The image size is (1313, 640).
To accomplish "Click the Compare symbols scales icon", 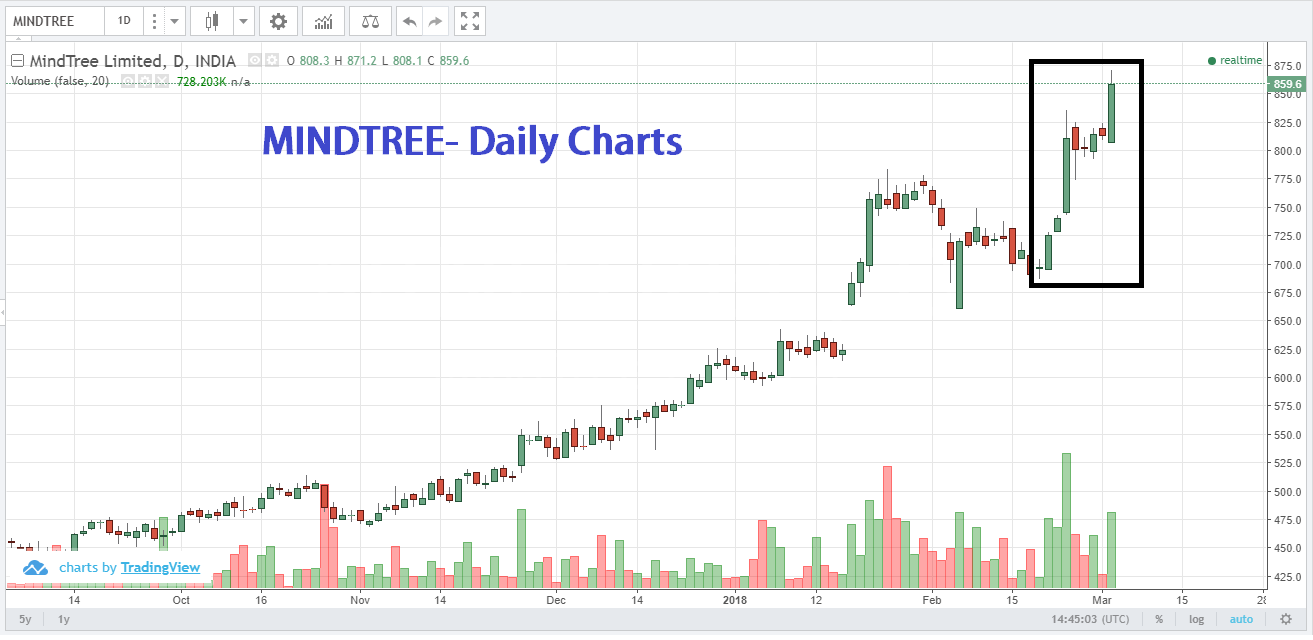I will click(x=370, y=21).
